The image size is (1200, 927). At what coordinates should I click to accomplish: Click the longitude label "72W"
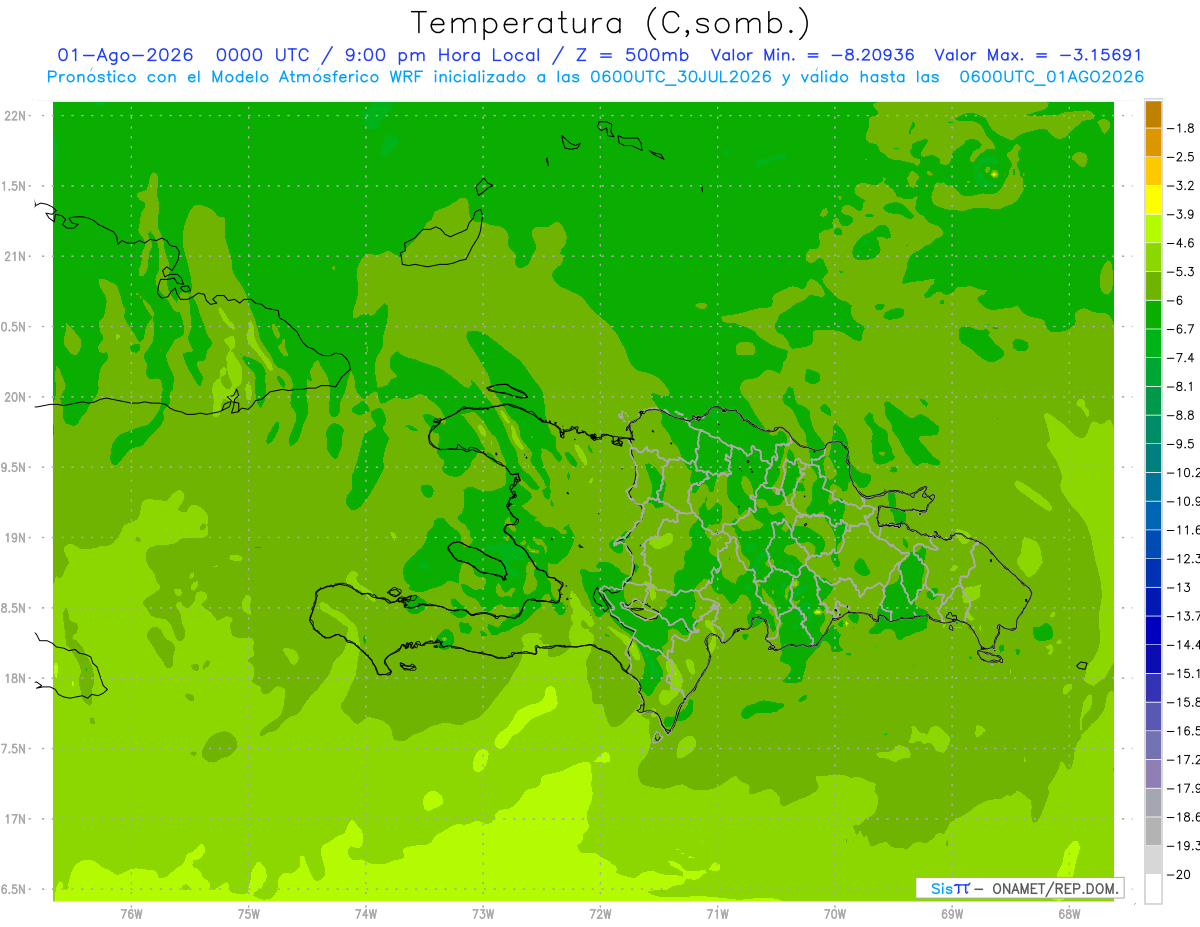point(600,914)
